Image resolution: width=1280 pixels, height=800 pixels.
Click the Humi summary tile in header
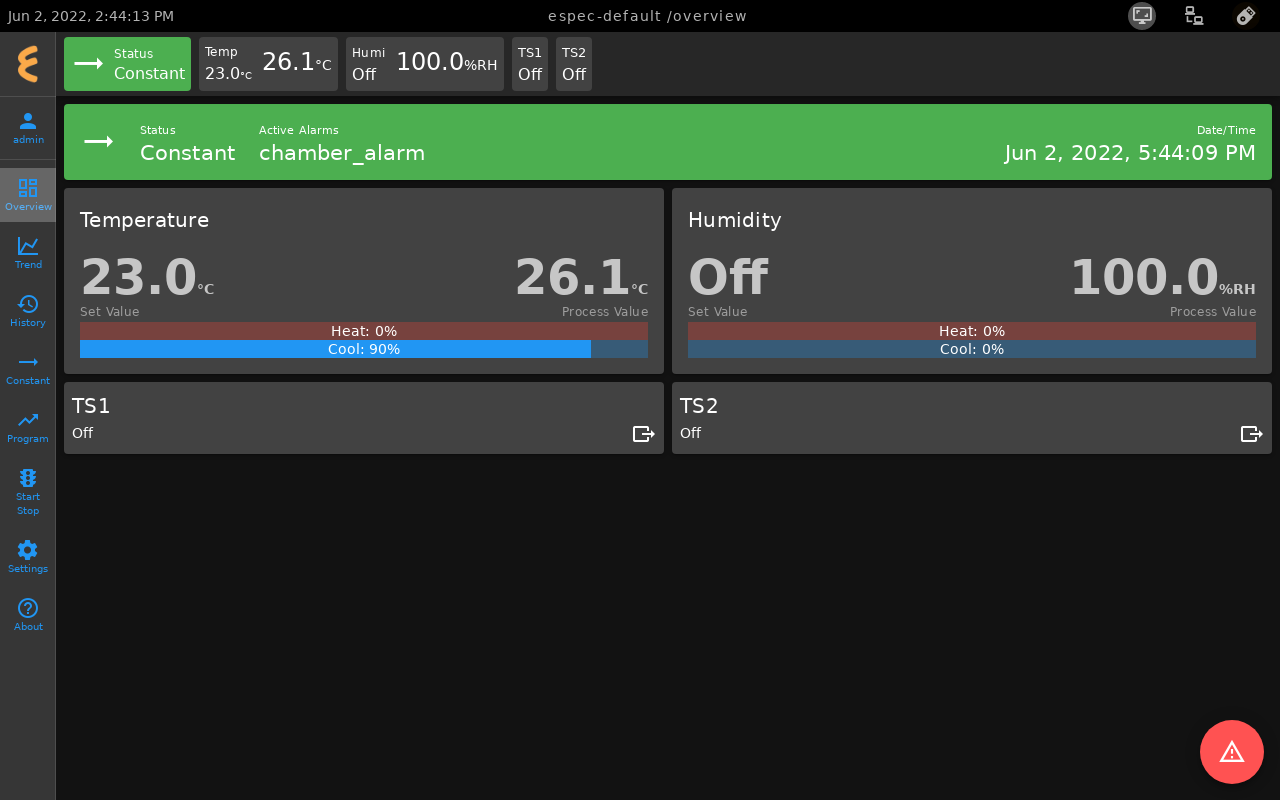tap(425, 64)
